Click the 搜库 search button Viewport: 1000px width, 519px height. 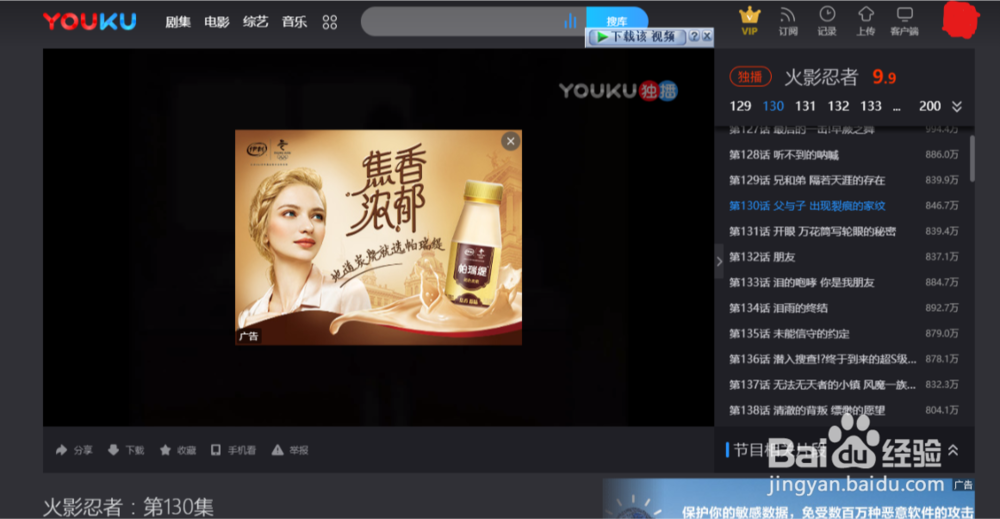(x=617, y=18)
